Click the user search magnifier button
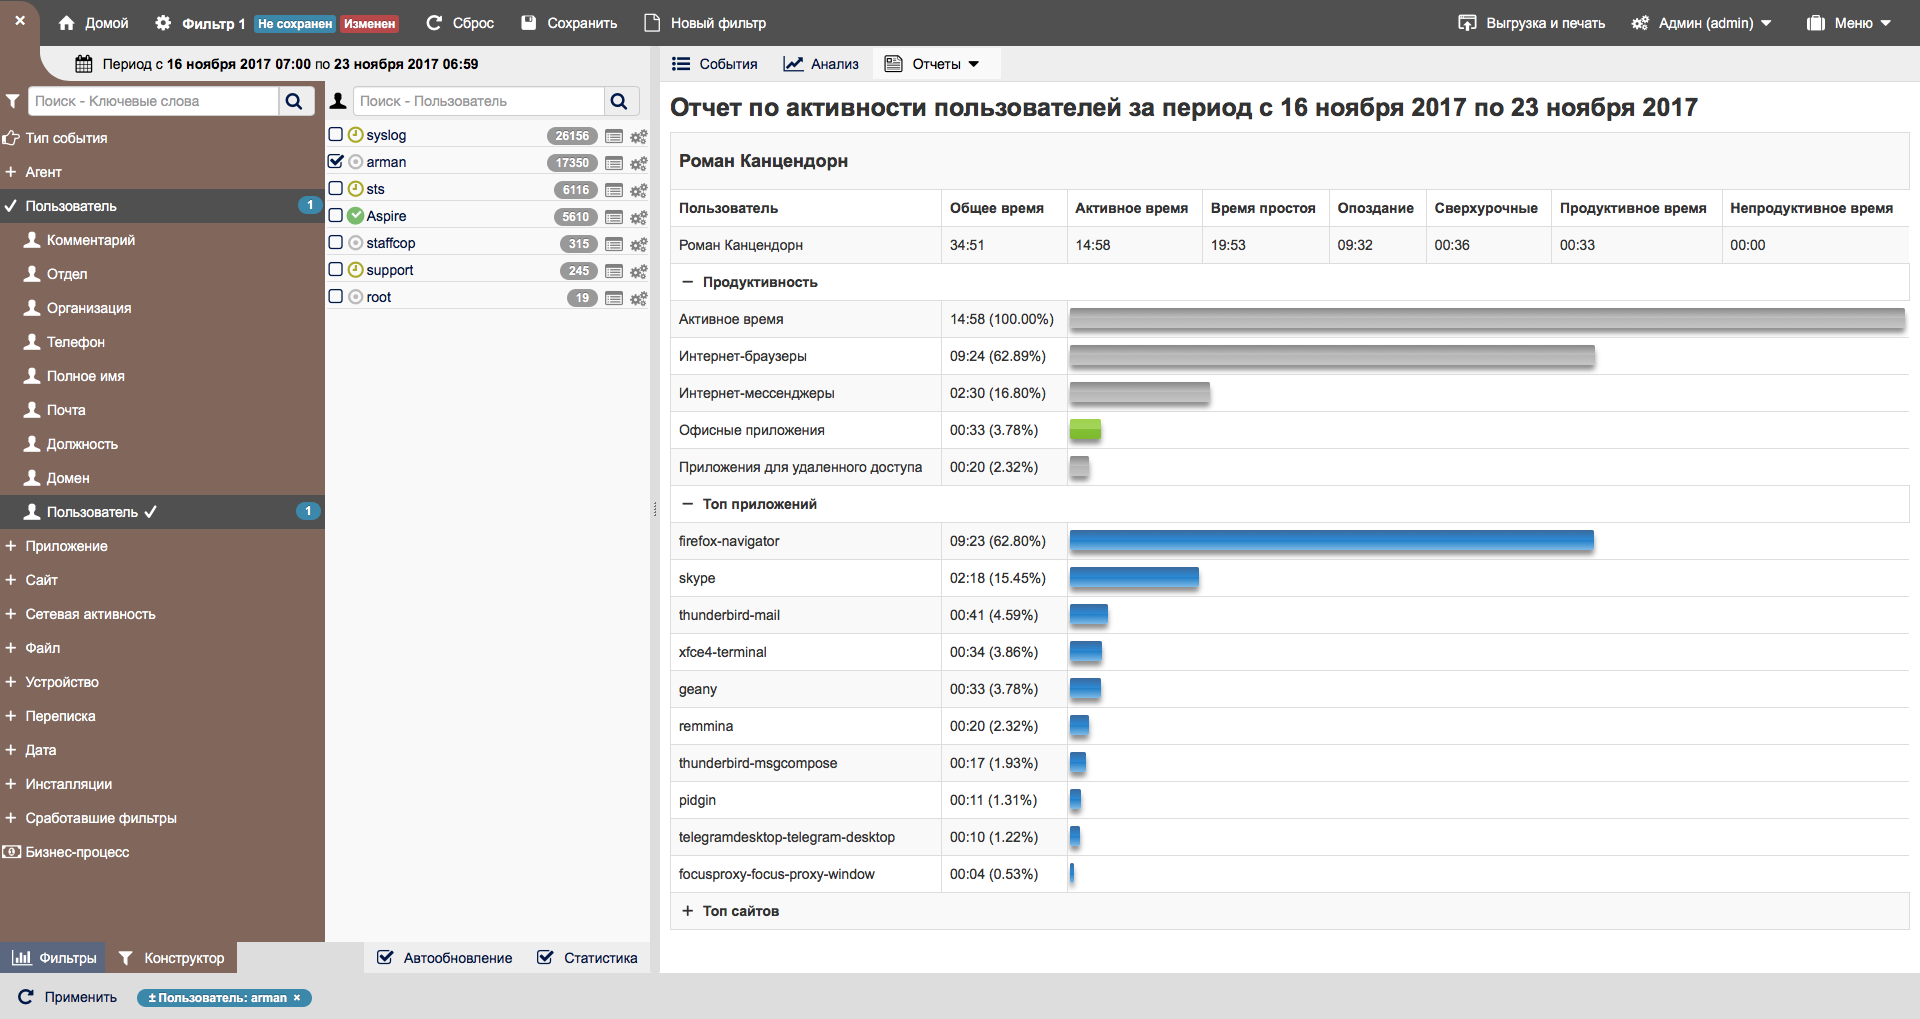Screen dimensions: 1920x1019 [x=619, y=101]
